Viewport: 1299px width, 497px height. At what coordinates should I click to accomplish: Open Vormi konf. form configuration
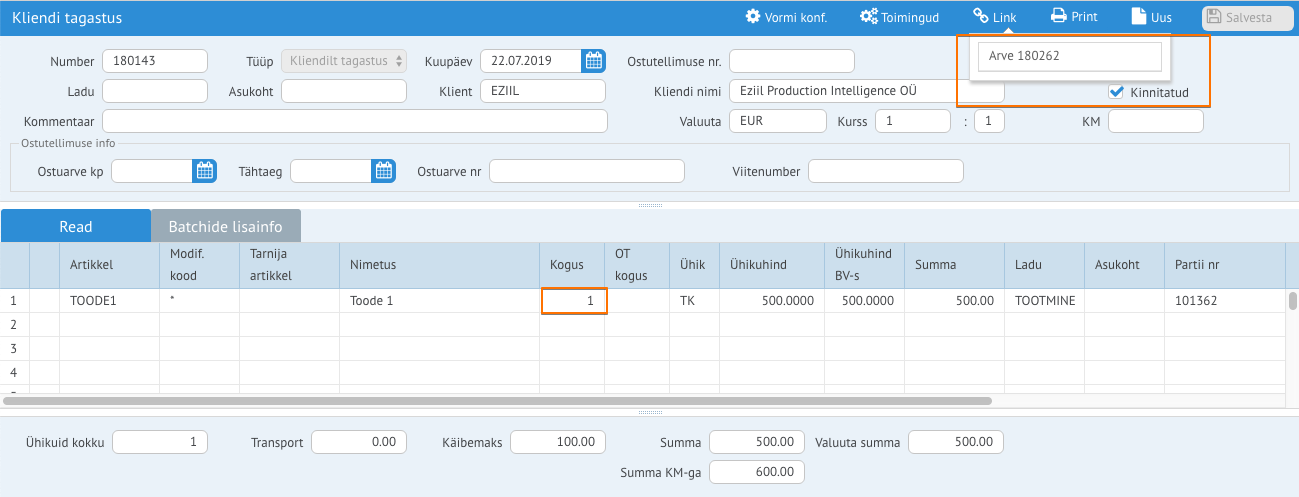coord(786,17)
